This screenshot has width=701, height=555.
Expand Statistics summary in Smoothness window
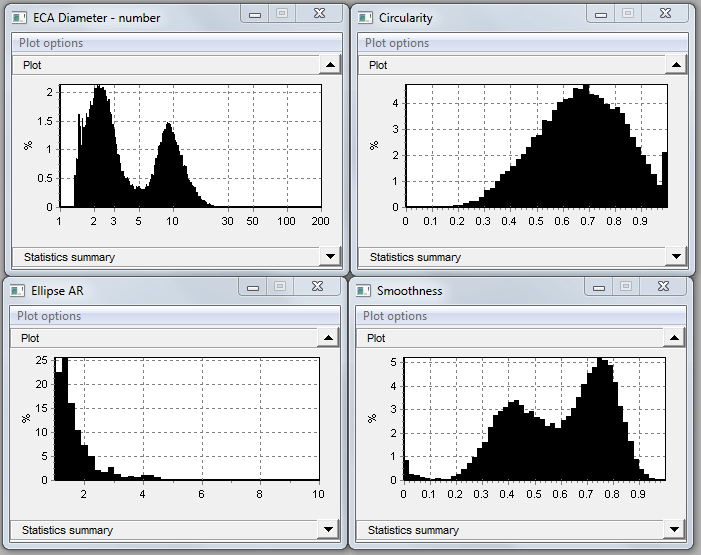[676, 530]
